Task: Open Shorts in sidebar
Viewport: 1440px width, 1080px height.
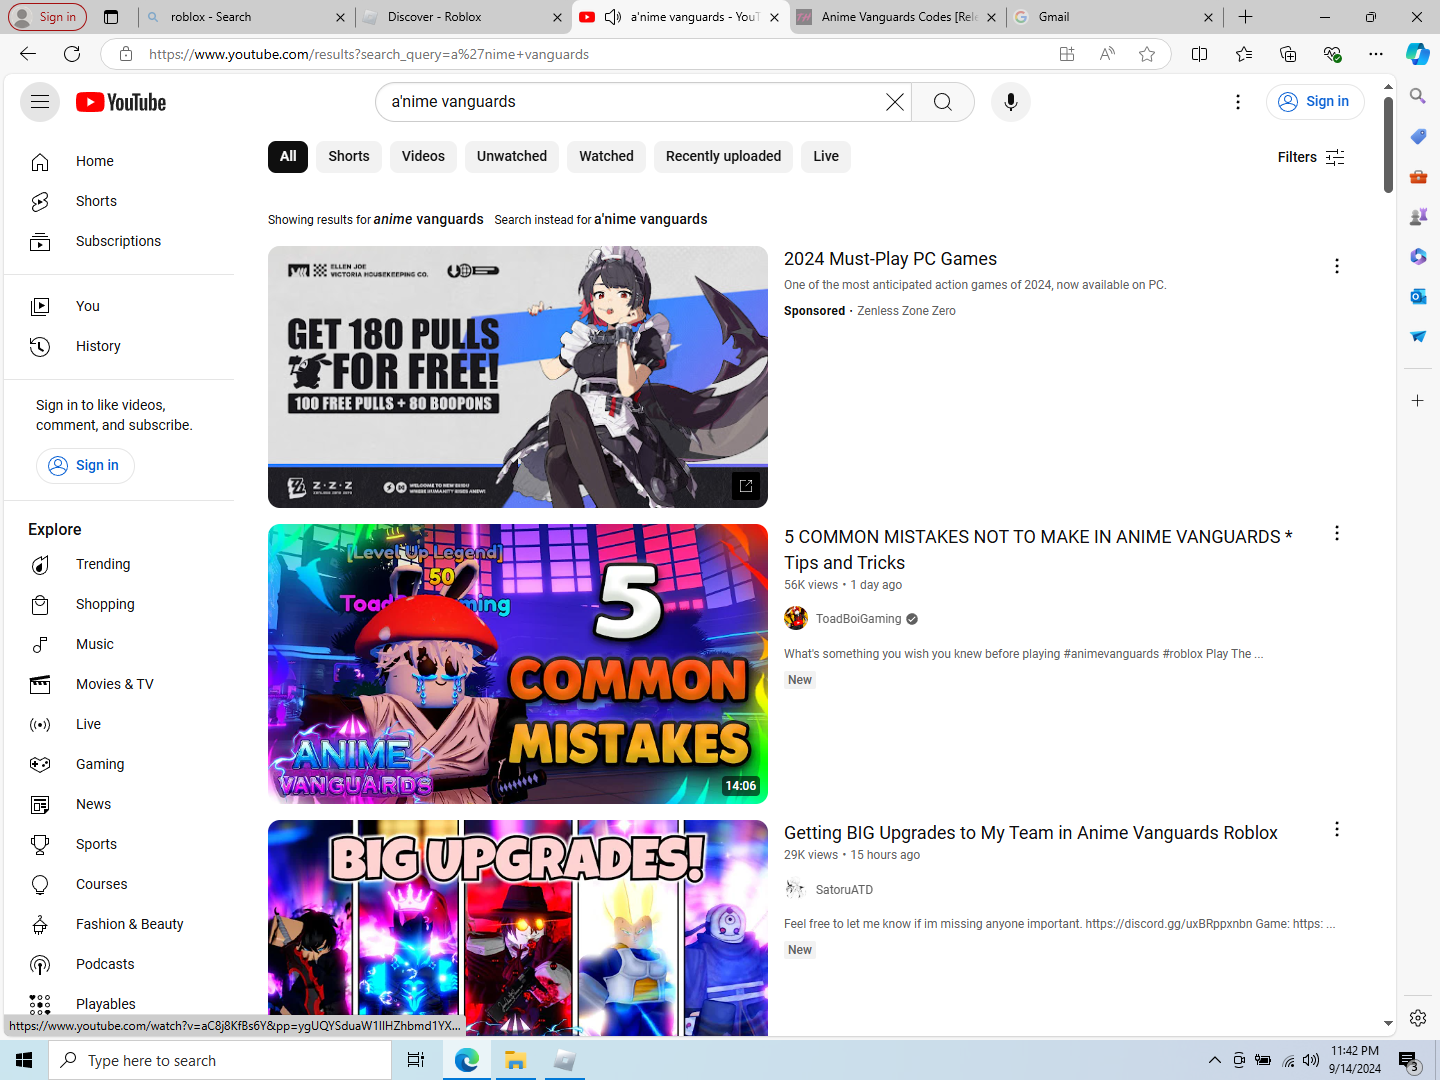Action: coord(120,201)
